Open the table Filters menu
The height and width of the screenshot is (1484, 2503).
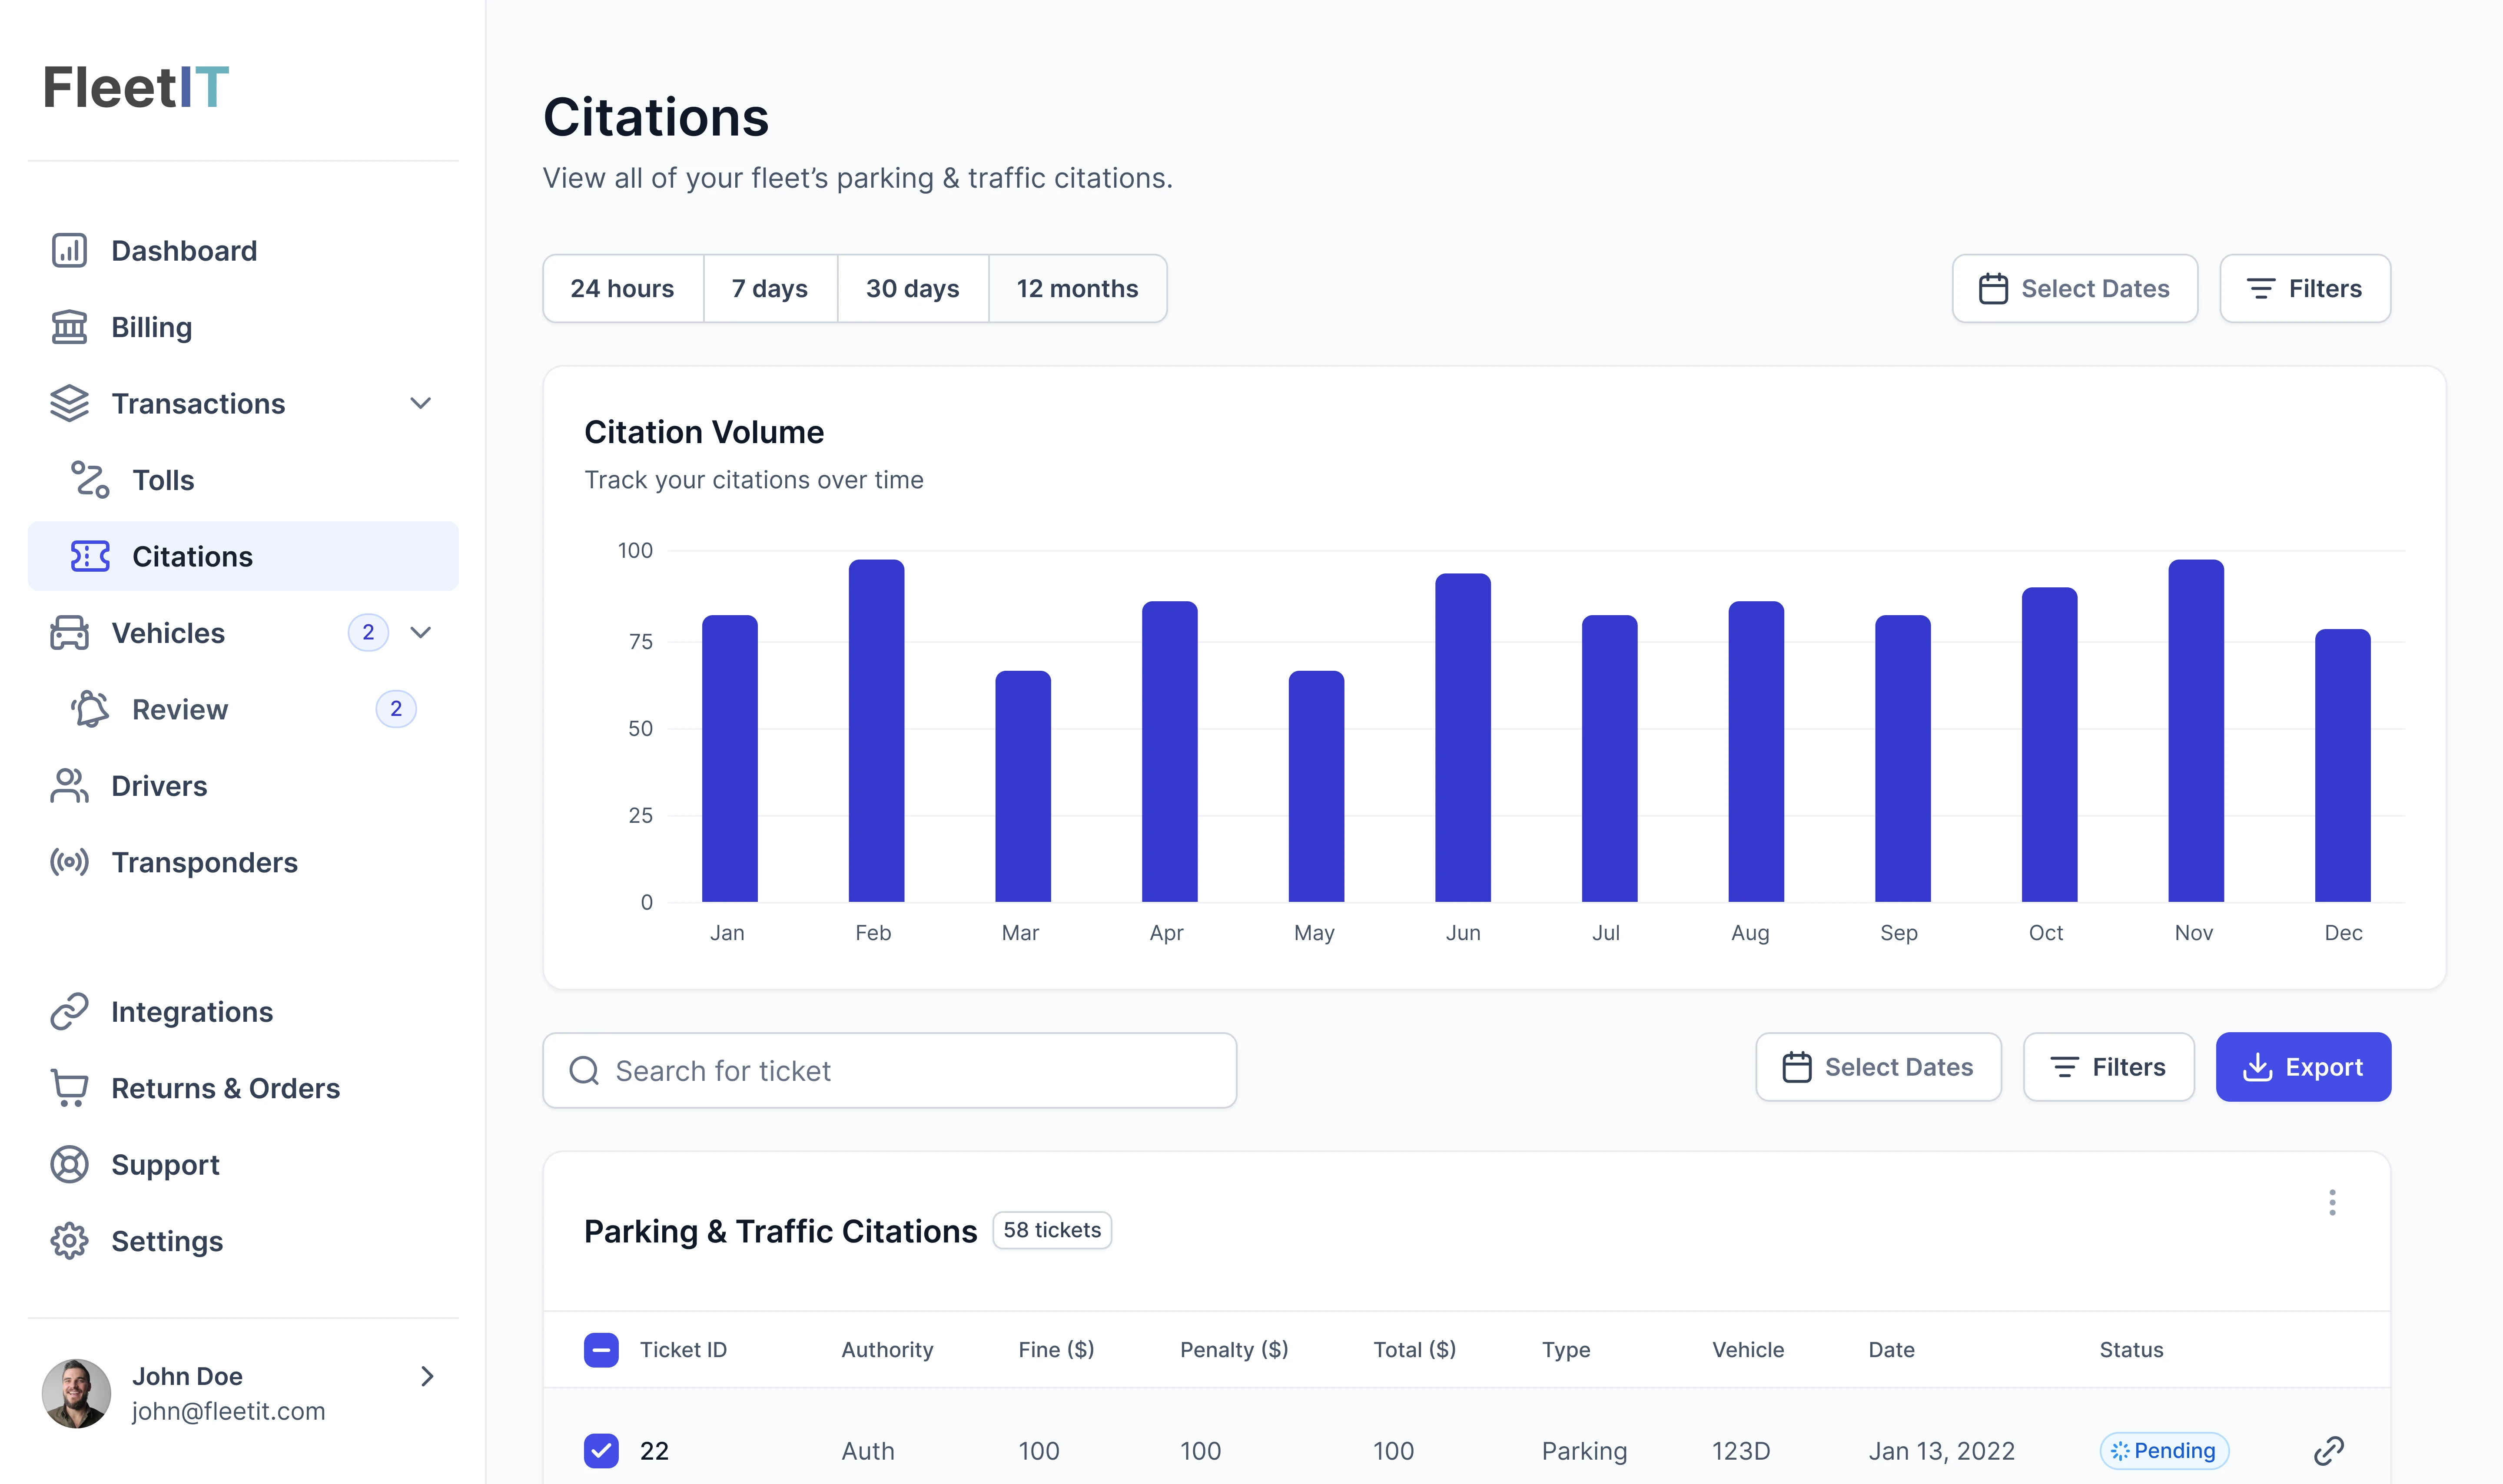(x=2109, y=1067)
